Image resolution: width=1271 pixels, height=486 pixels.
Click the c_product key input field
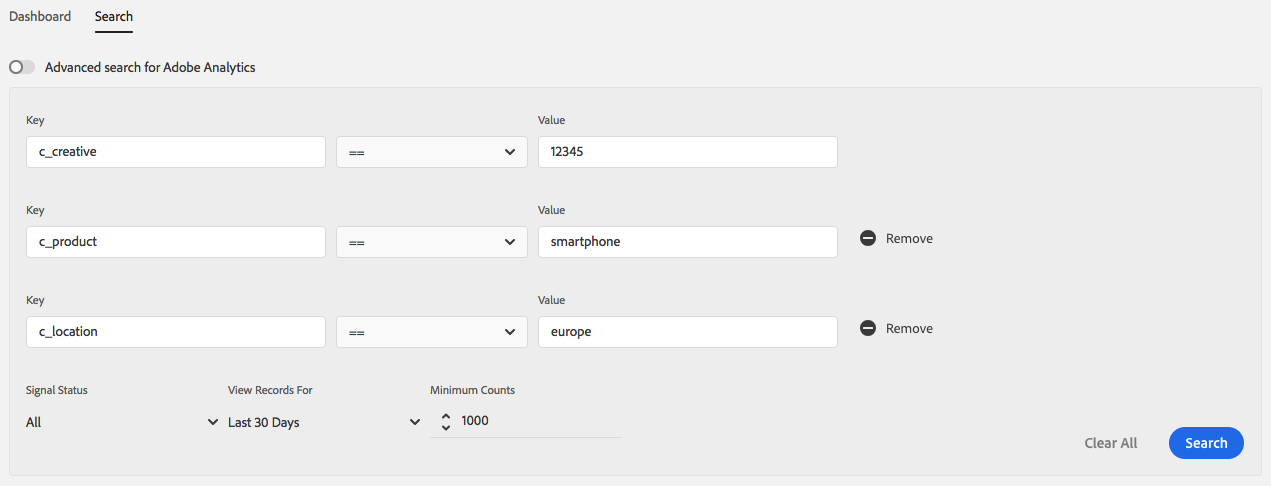(176, 242)
